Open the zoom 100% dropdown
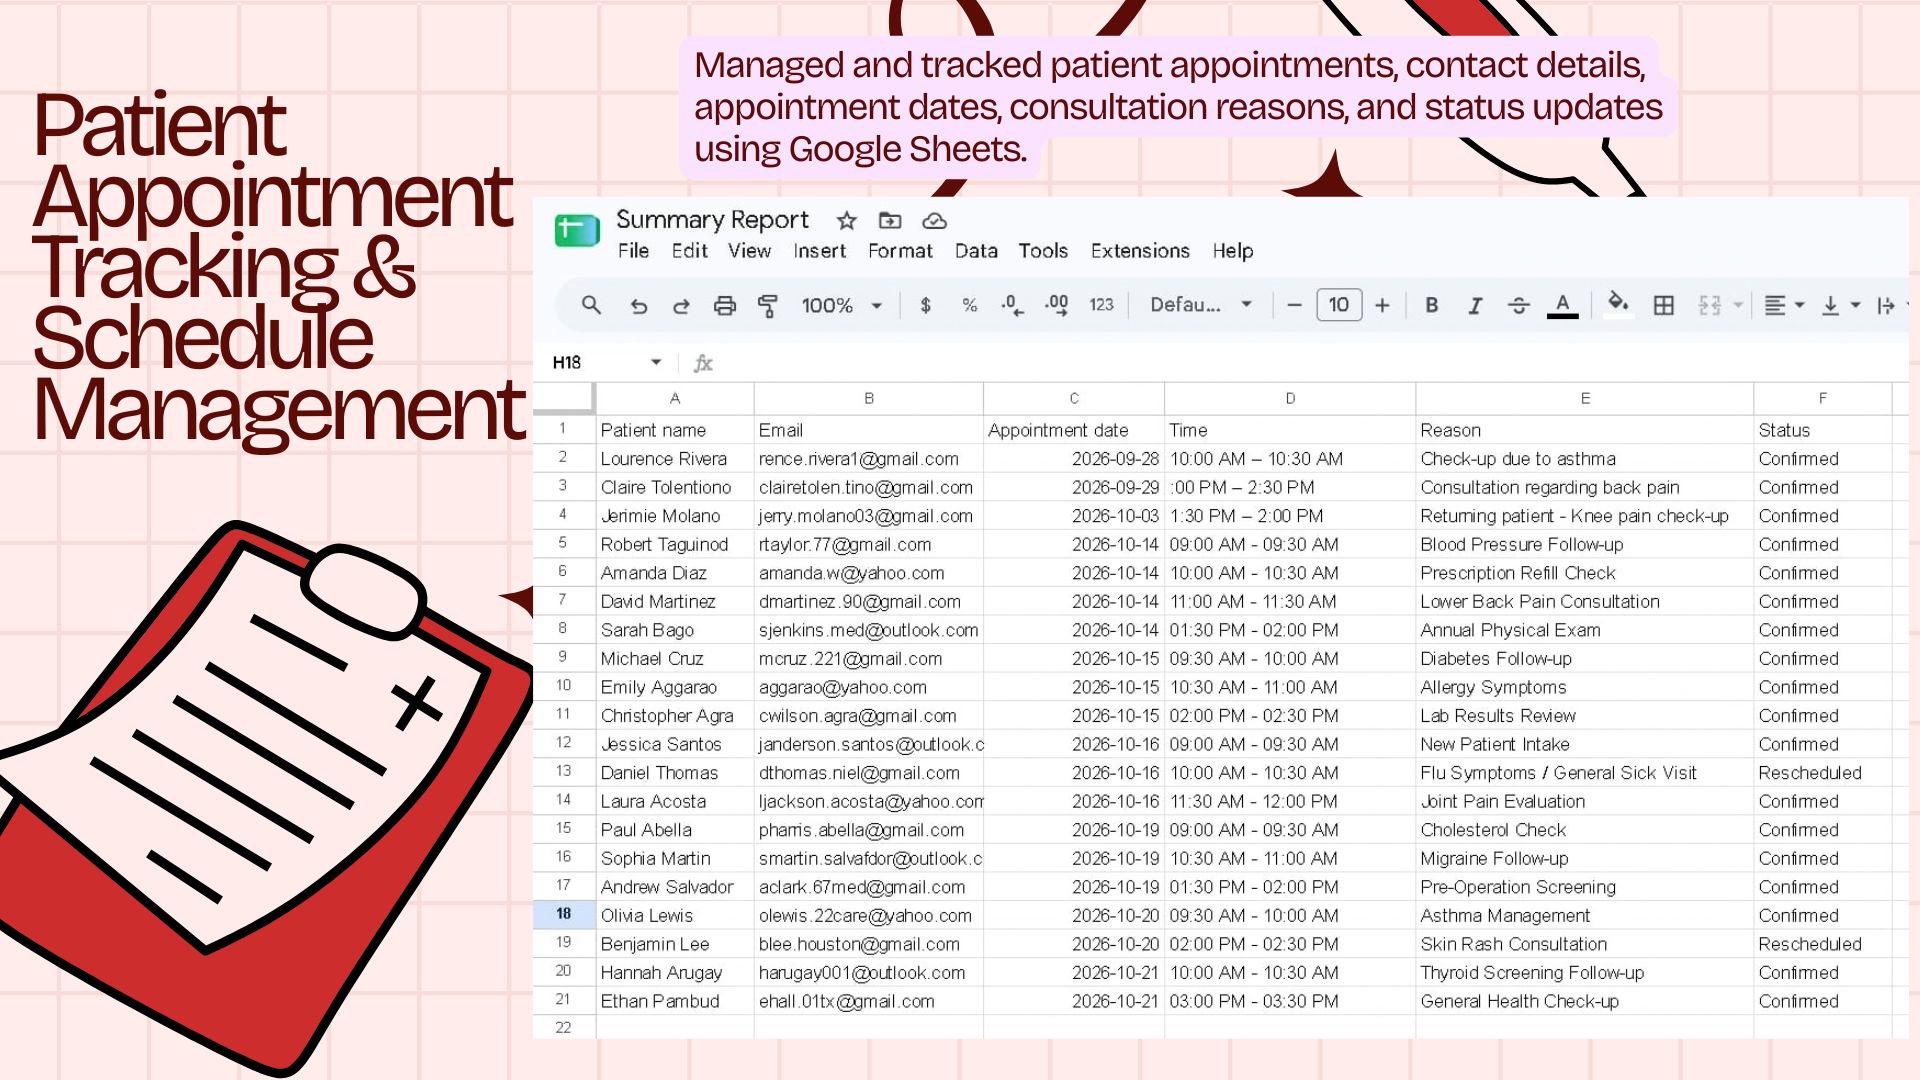The image size is (1920, 1080). point(842,306)
